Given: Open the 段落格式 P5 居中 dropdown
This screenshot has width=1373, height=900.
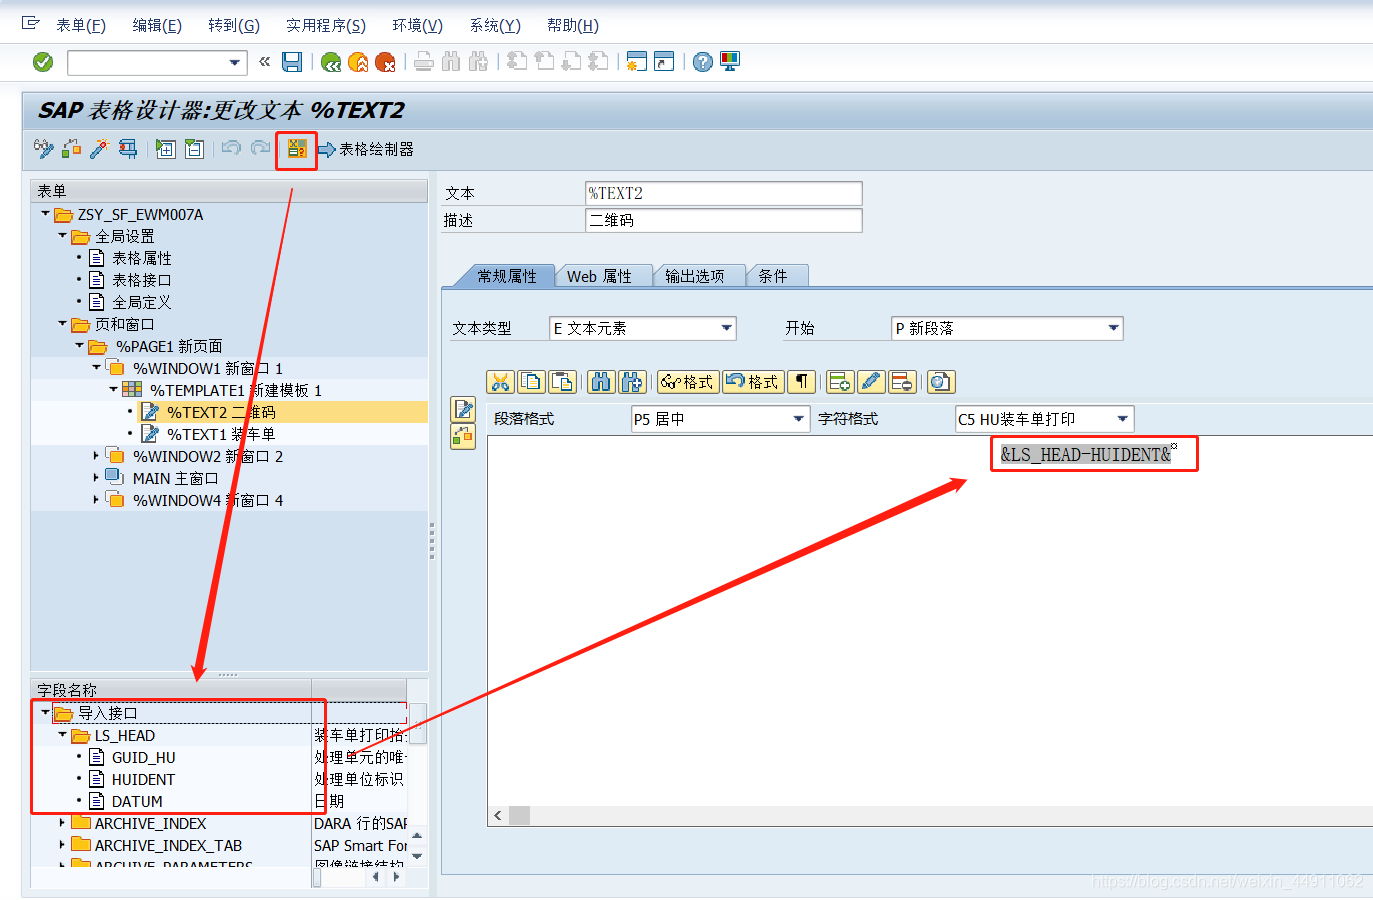Looking at the screenshot, I should [799, 419].
